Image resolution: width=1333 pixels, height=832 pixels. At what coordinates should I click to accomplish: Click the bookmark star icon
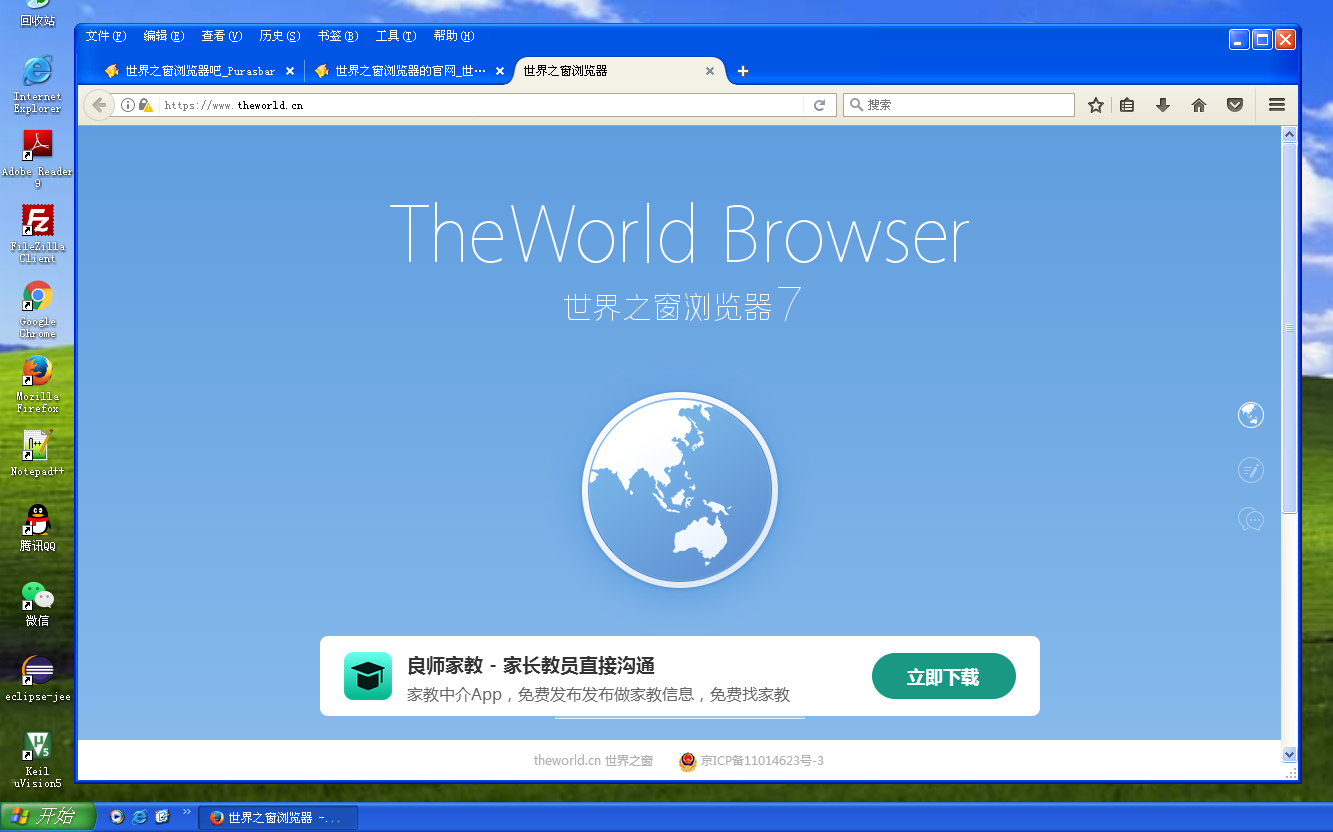pyautogui.click(x=1096, y=105)
